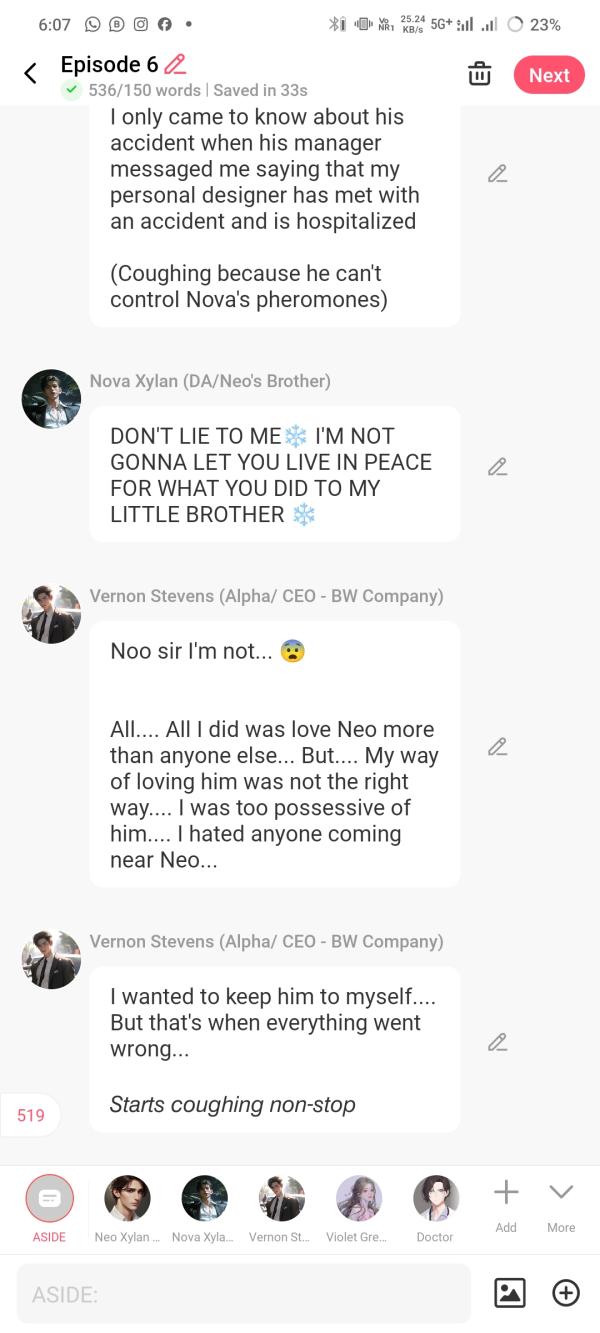Edit the accident message about manager
600x1333 pixels.
497,174
